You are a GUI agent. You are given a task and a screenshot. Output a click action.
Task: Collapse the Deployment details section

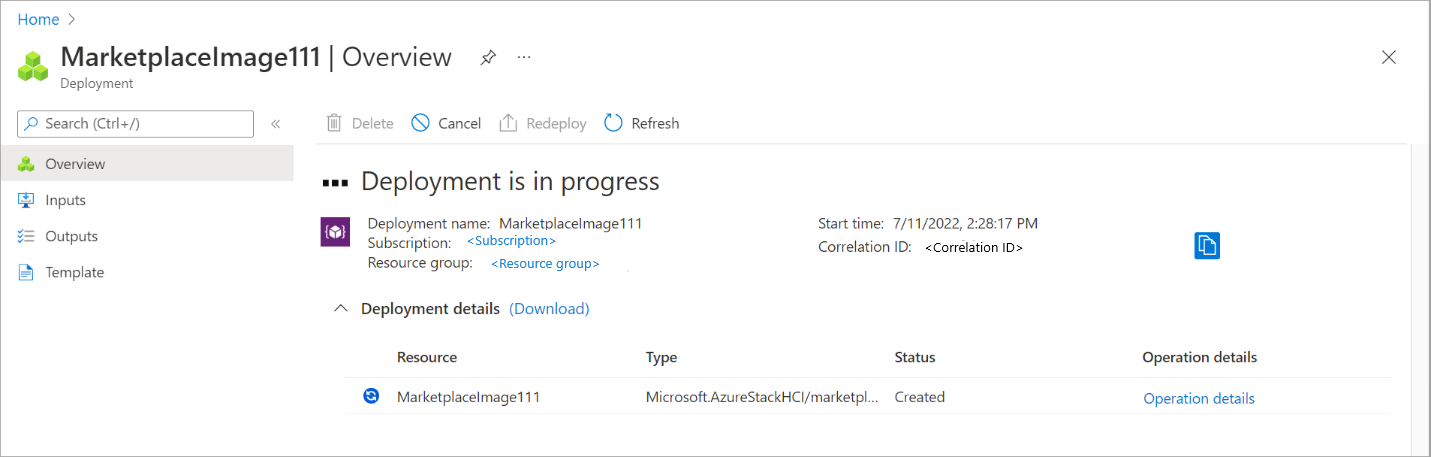coord(341,309)
